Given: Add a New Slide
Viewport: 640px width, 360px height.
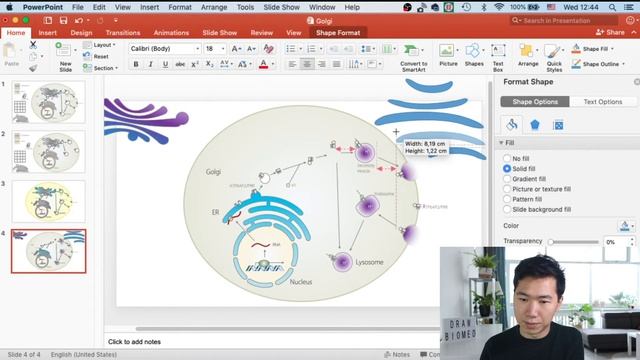Looking at the screenshot, I should (x=65, y=58).
